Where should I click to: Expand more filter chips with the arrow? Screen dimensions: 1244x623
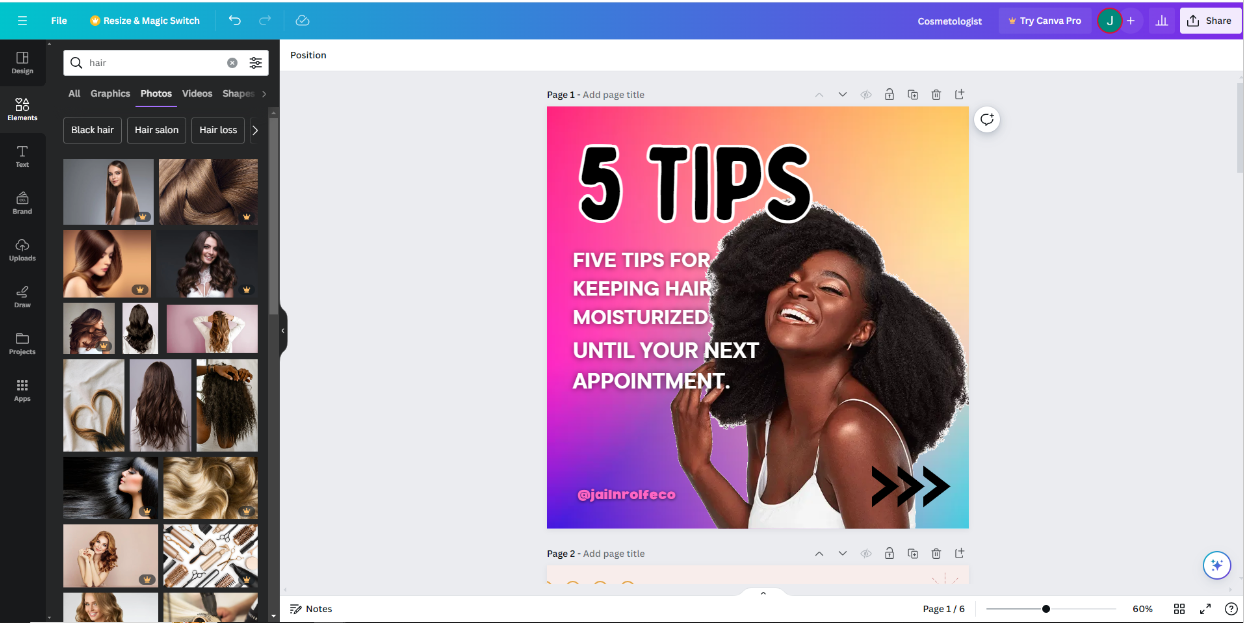[x=255, y=130]
